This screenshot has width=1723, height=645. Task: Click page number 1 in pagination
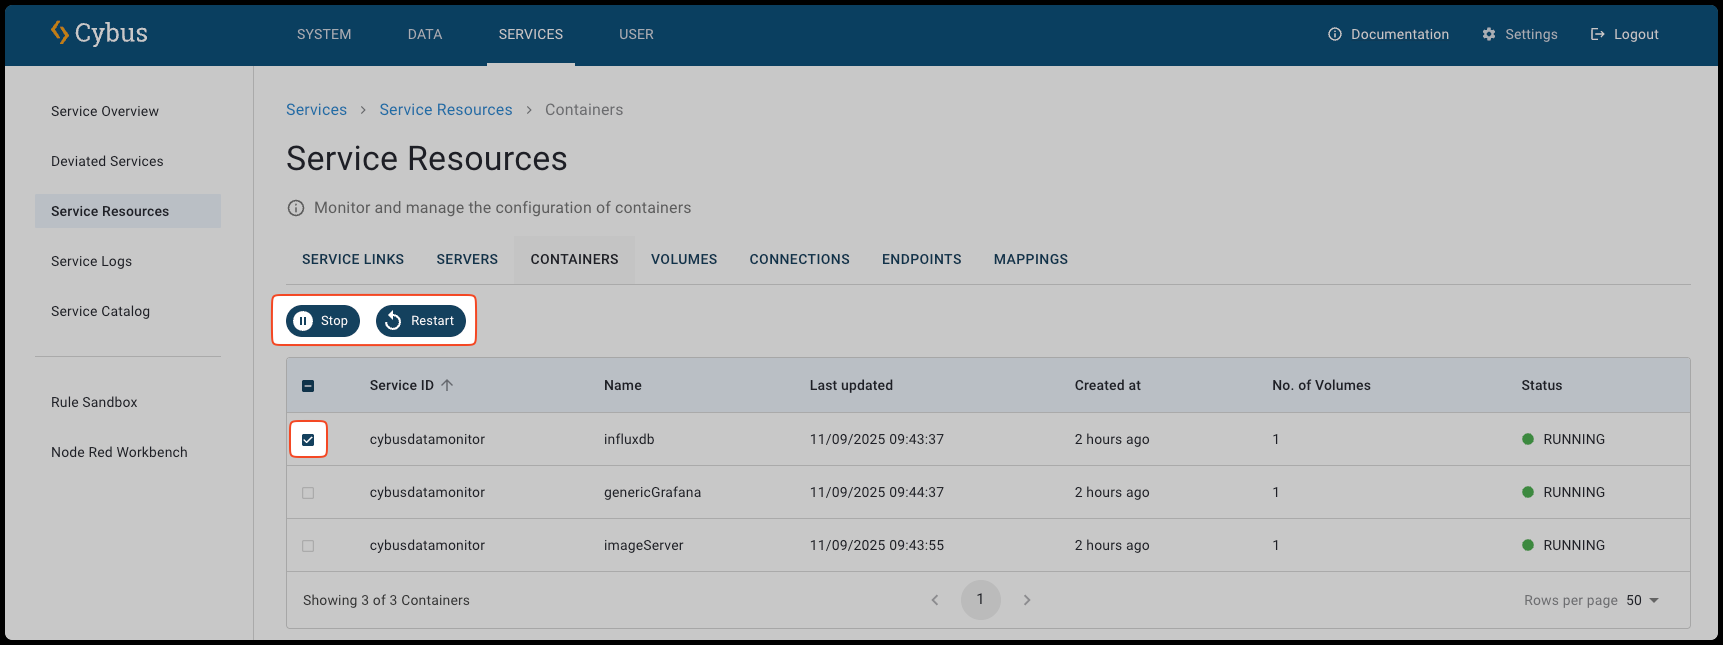[x=980, y=600]
